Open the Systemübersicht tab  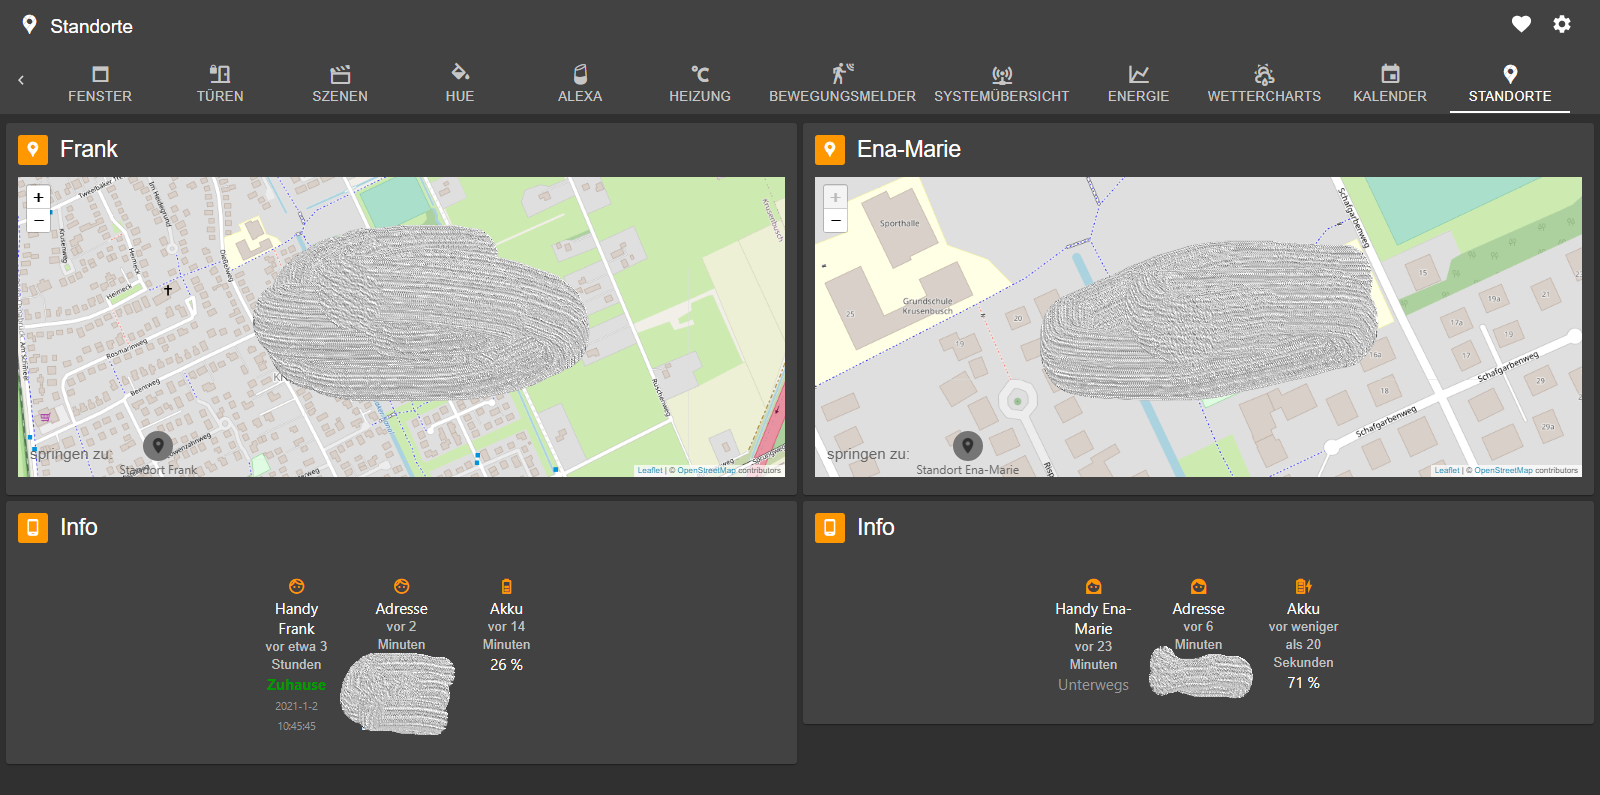tap(1002, 84)
